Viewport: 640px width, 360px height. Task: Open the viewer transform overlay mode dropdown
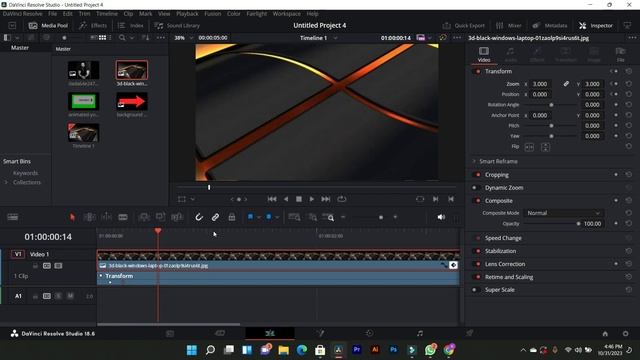tap(192, 199)
